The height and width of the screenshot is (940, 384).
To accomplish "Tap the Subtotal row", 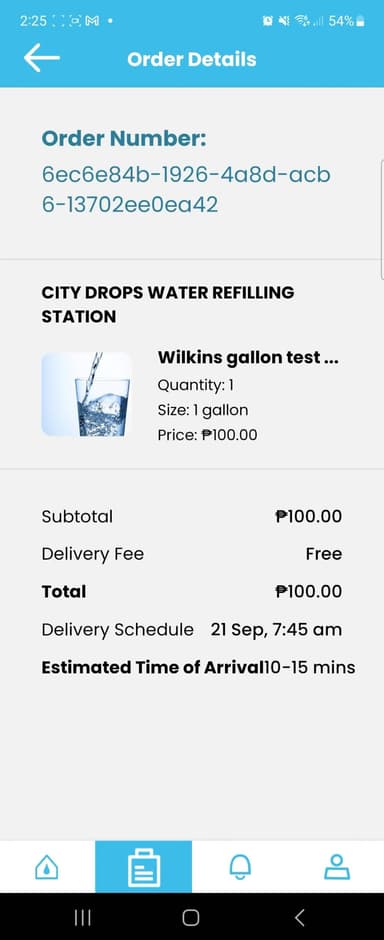I will 192,516.
